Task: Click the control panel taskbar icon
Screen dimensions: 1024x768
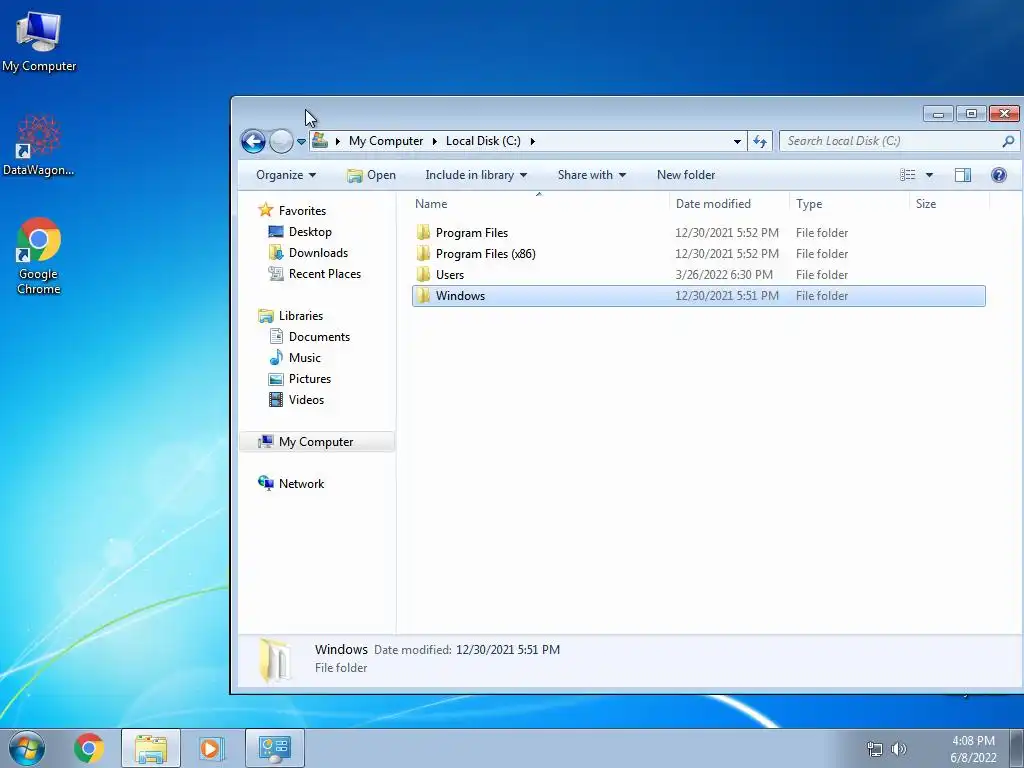Action: pos(275,748)
